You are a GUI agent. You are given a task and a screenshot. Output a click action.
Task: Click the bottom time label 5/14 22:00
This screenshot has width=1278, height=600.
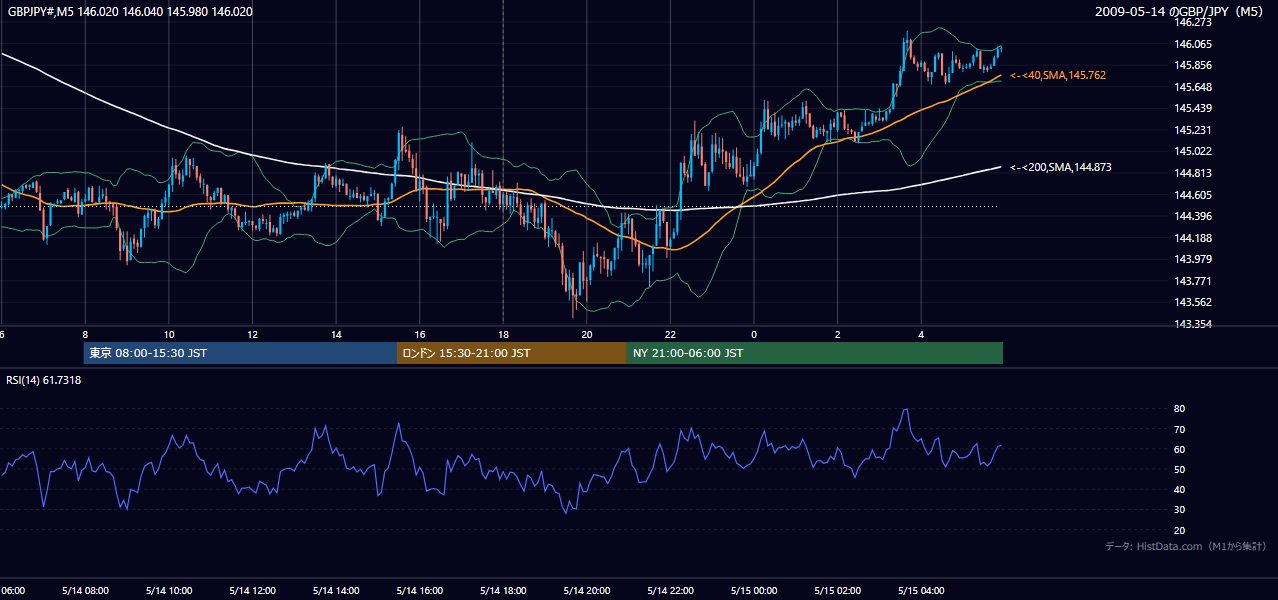pyautogui.click(x=671, y=590)
